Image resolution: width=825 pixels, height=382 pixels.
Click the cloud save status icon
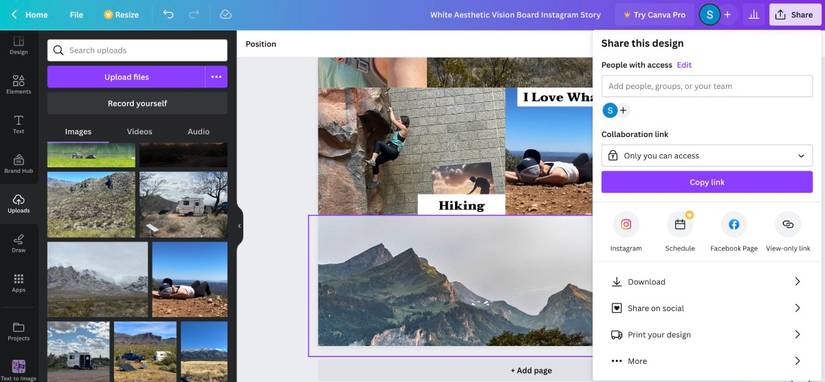click(x=226, y=14)
